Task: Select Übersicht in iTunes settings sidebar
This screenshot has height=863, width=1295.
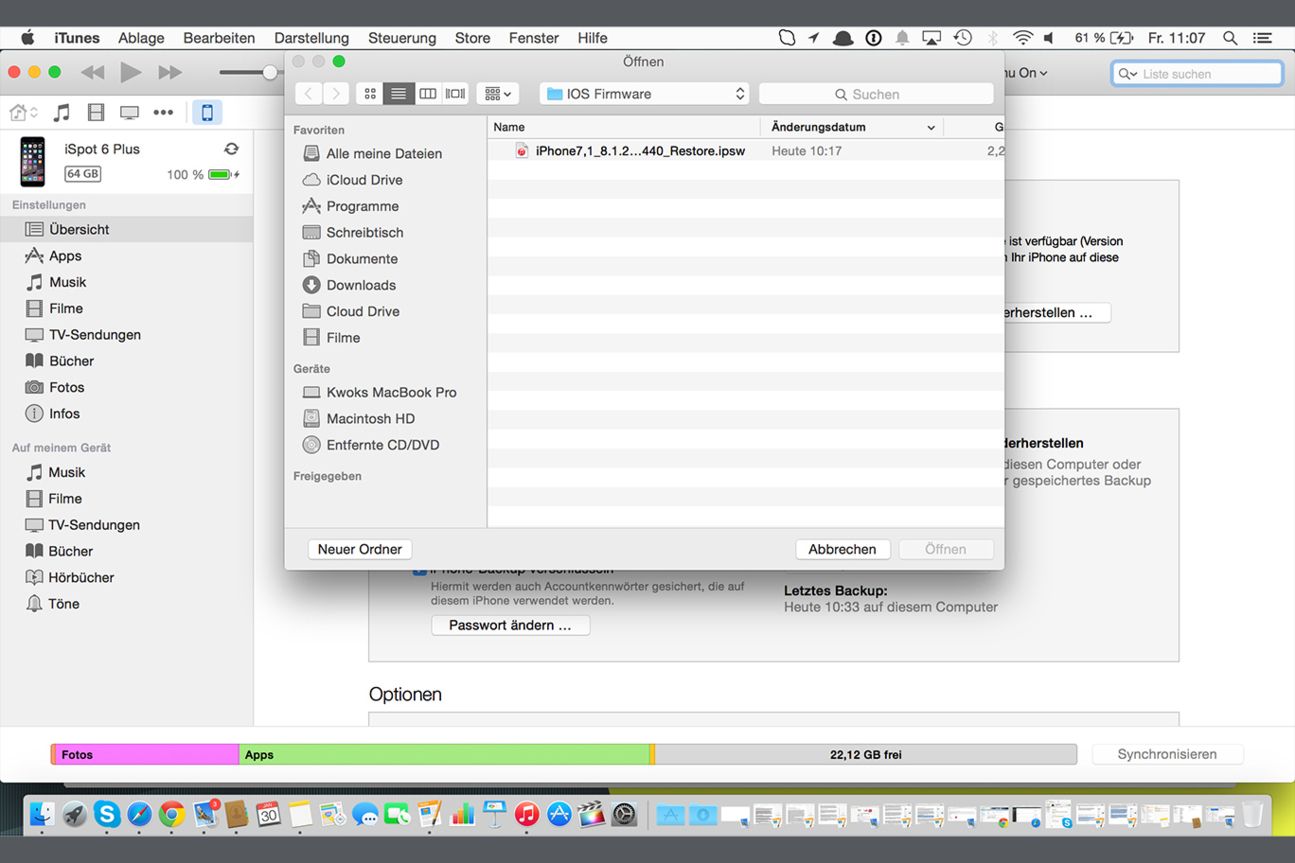Action: 126,229
